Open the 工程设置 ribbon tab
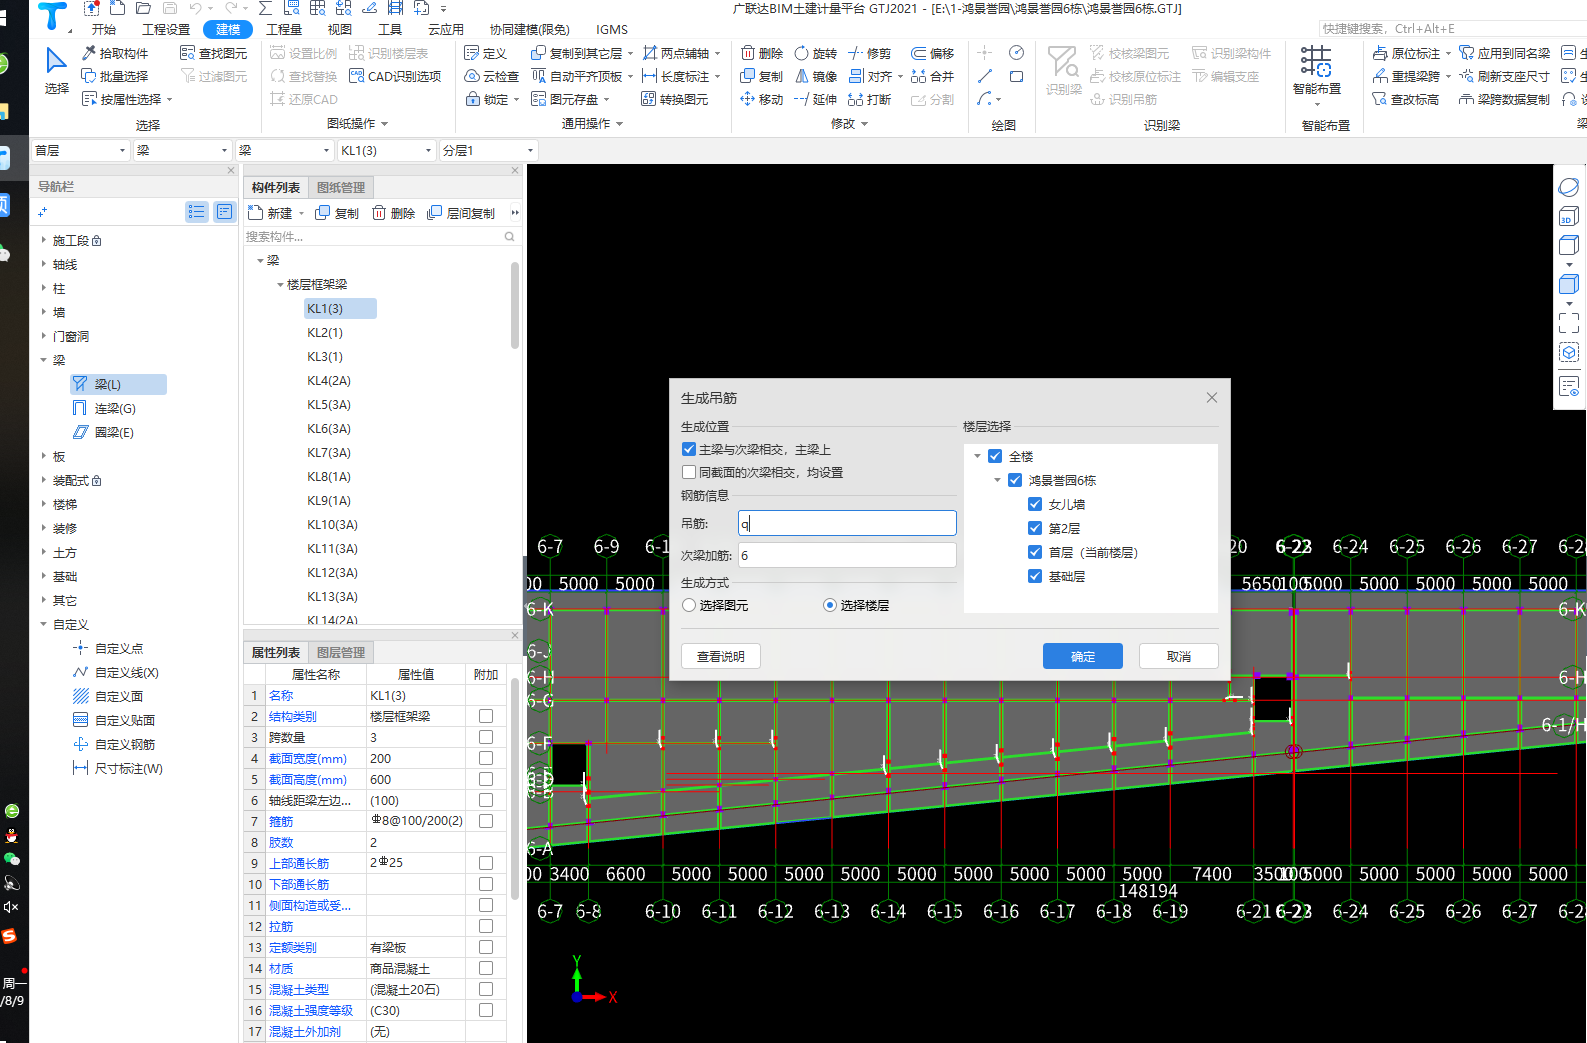The height and width of the screenshot is (1043, 1587). pyautogui.click(x=166, y=29)
